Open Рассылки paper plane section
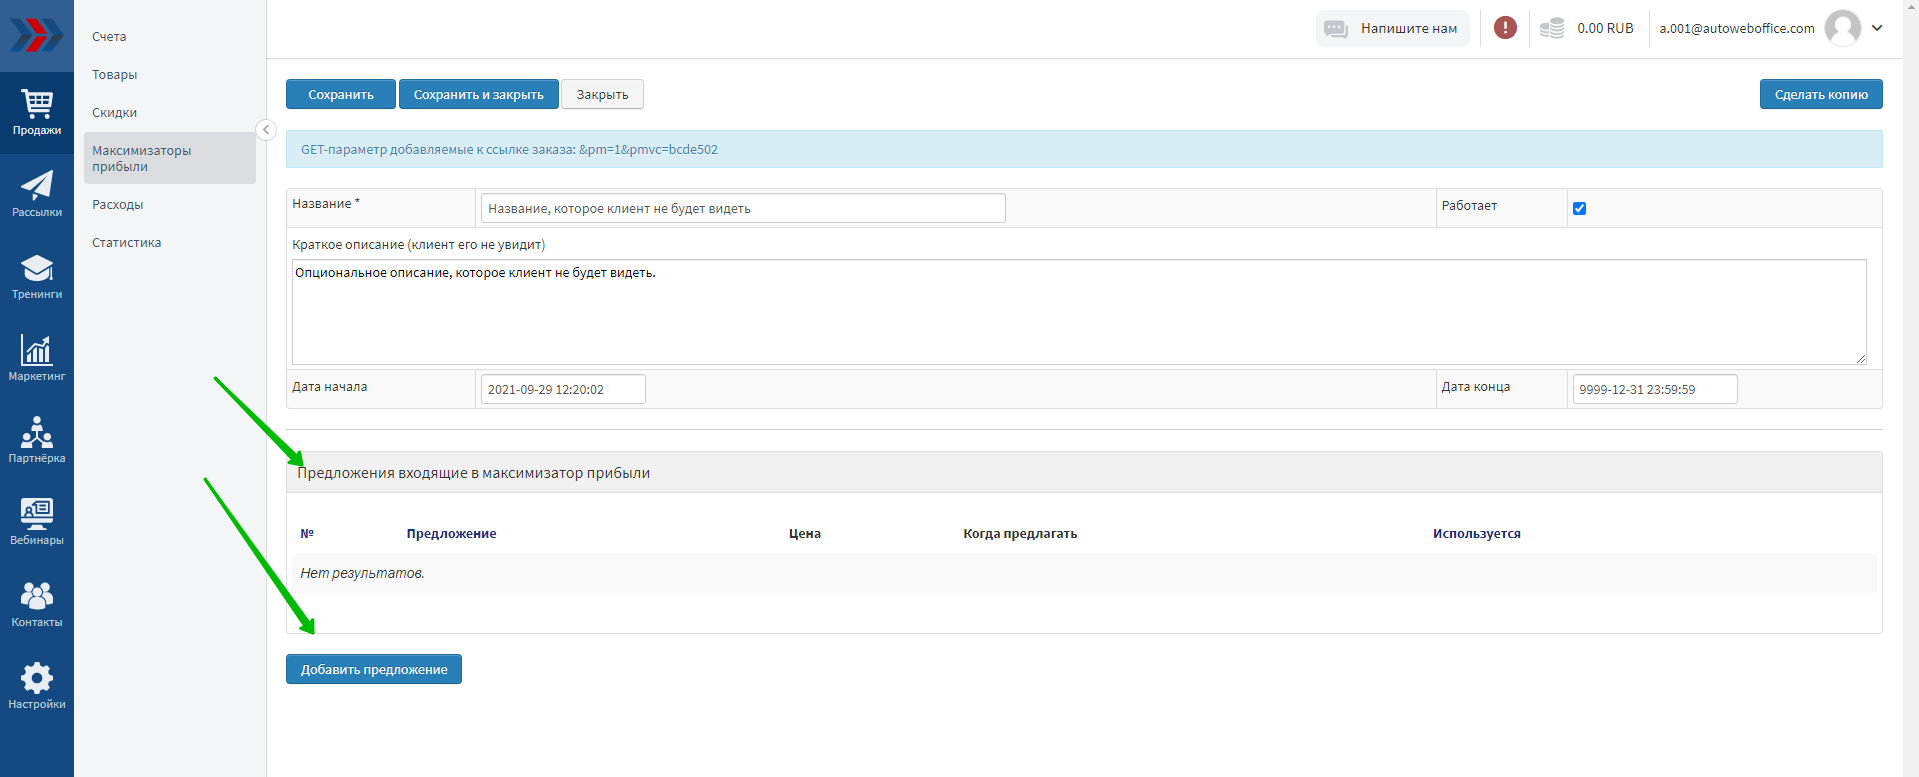The height and width of the screenshot is (777, 1919). (37, 194)
